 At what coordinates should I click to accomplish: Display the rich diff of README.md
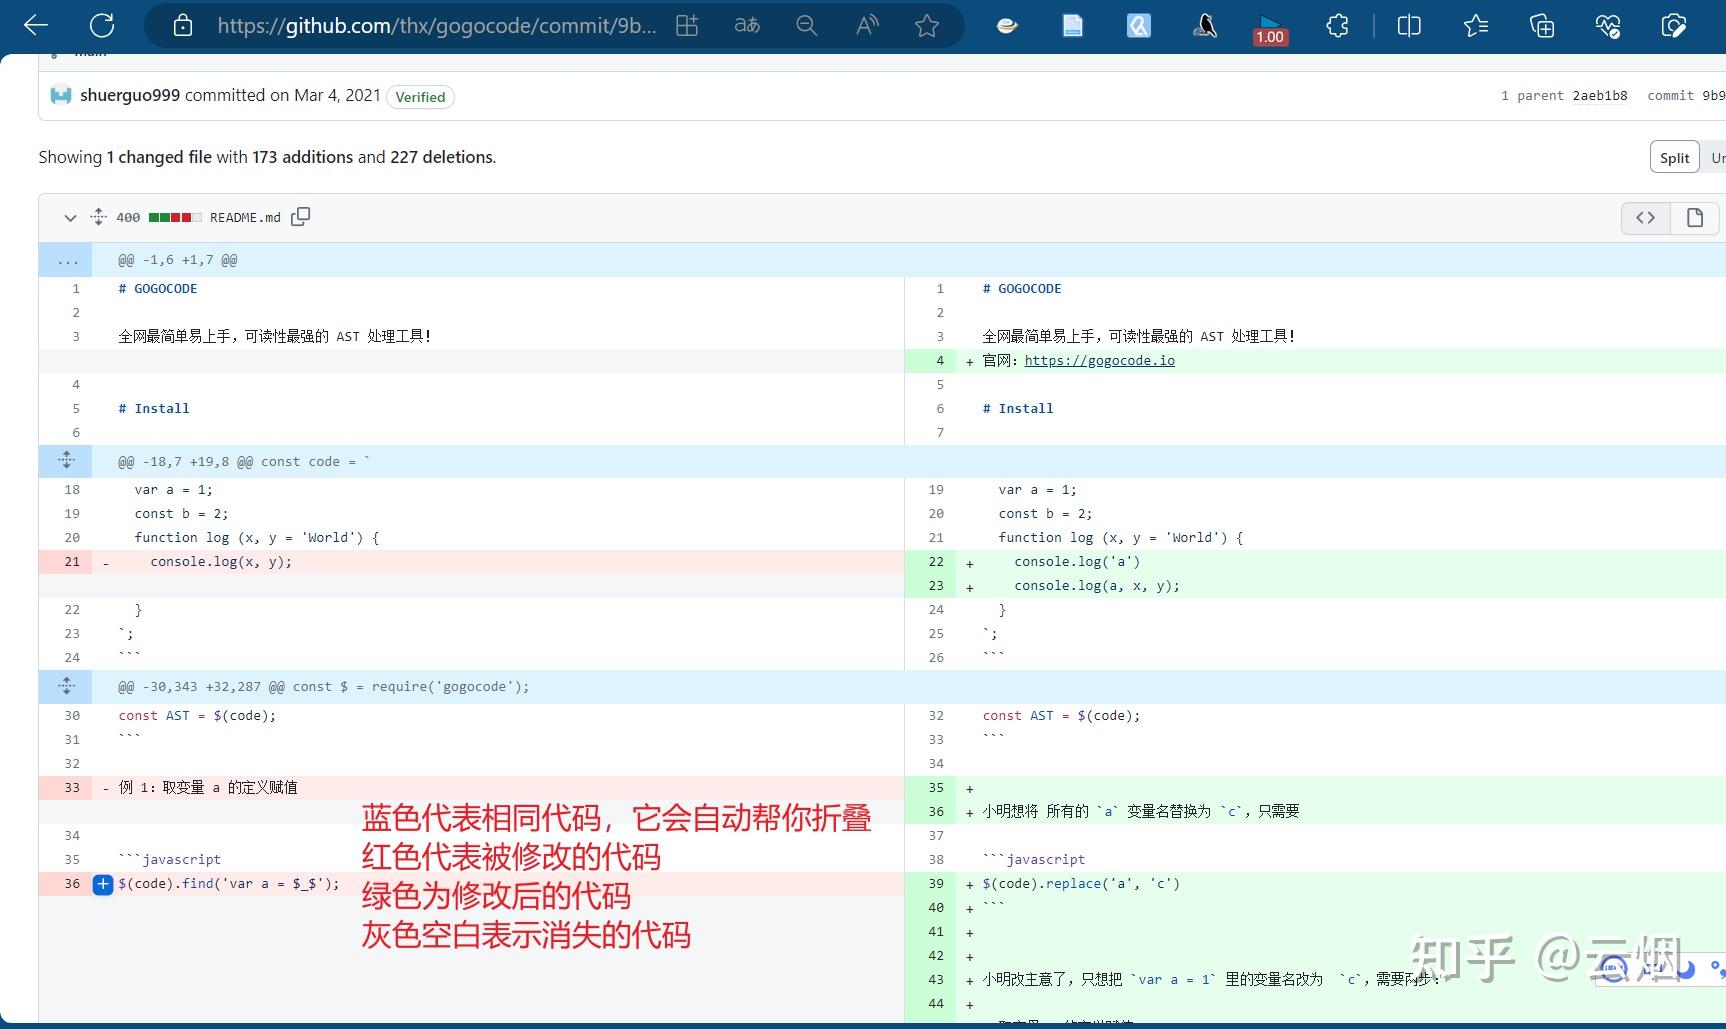click(x=1694, y=217)
